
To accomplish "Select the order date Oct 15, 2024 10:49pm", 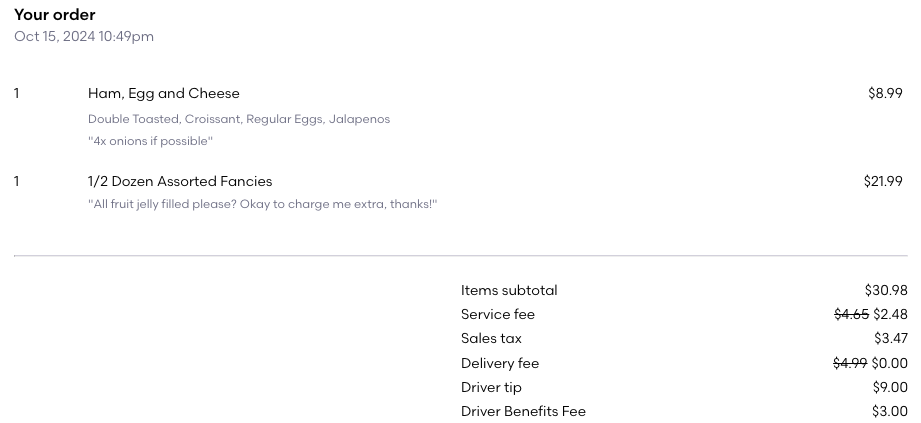I will 84,37.
